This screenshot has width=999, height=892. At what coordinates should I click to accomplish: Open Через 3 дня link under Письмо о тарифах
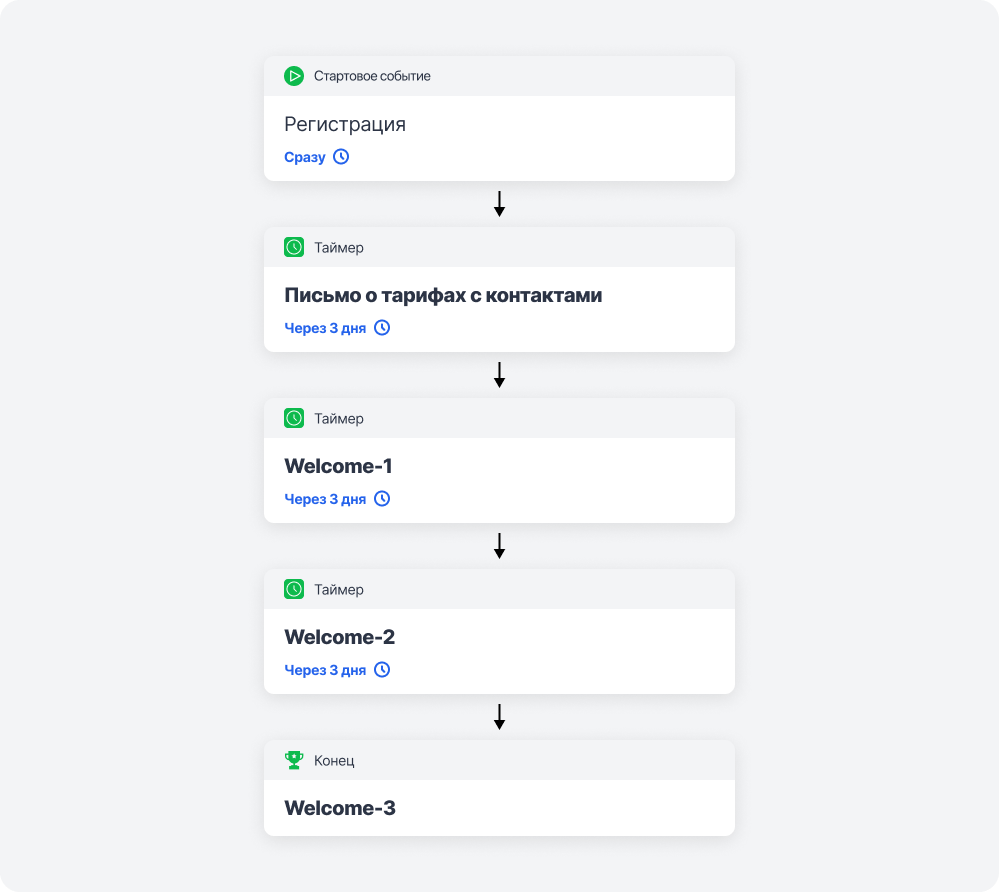(325, 328)
